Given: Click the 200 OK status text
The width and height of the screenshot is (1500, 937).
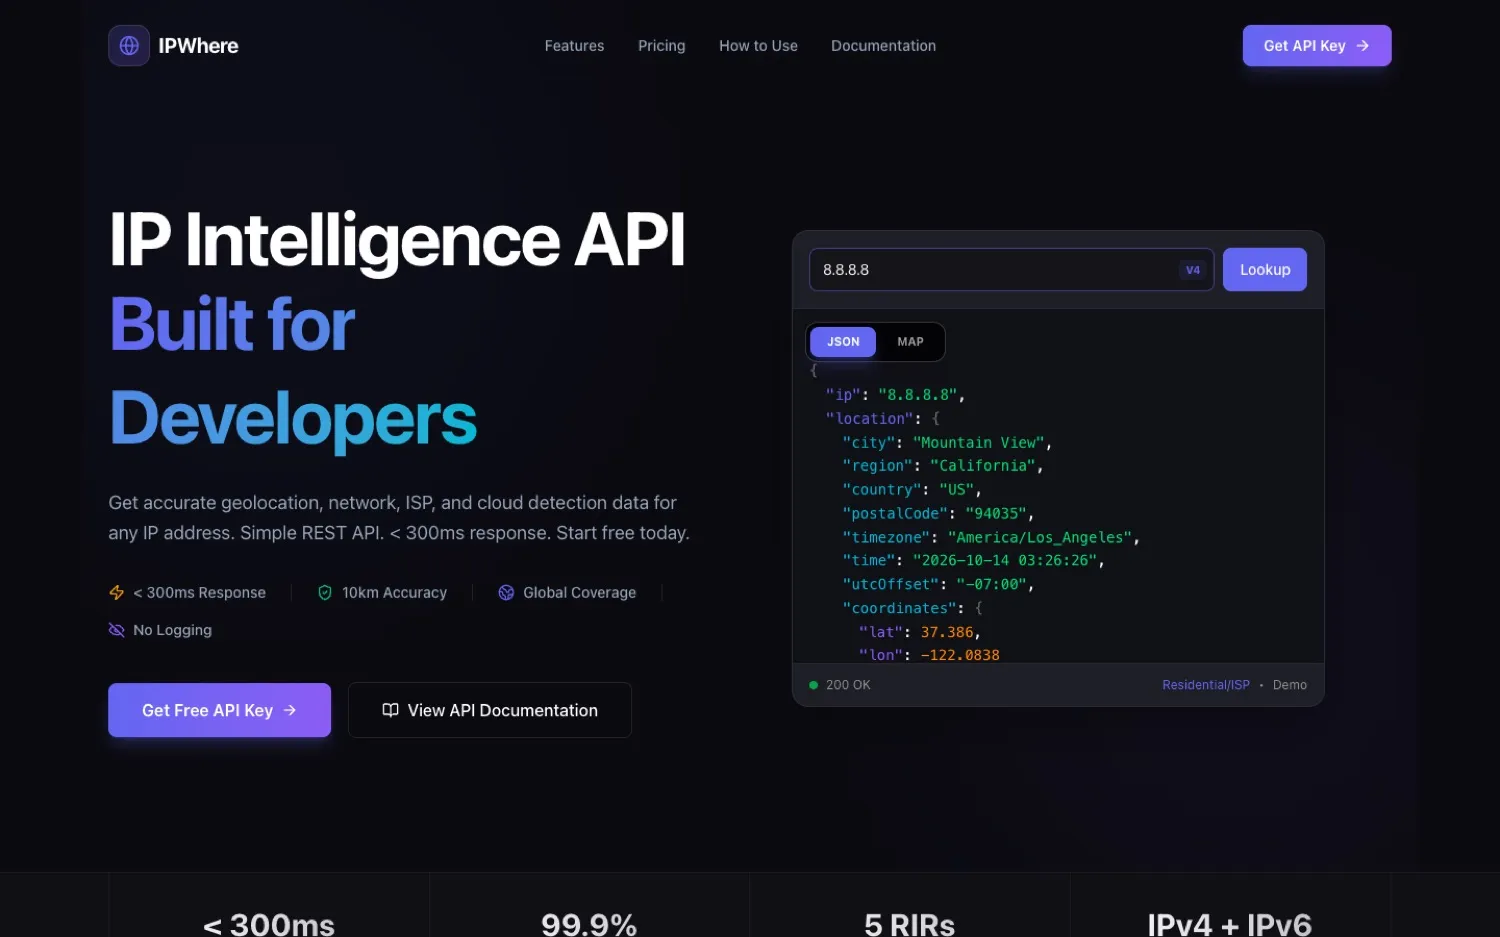Looking at the screenshot, I should click(848, 685).
